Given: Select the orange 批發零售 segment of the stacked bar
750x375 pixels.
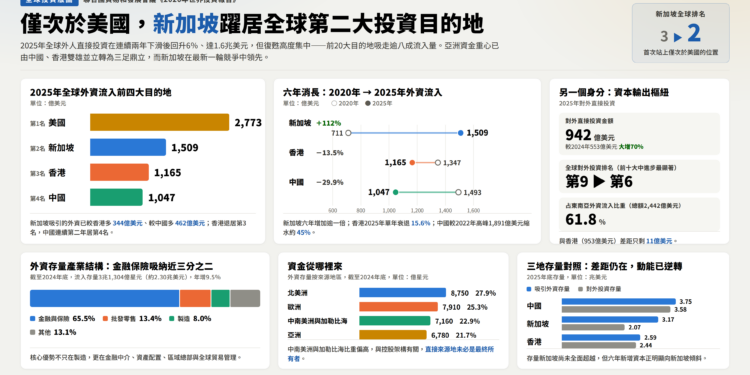Looking at the screenshot, I should [x=195, y=298].
